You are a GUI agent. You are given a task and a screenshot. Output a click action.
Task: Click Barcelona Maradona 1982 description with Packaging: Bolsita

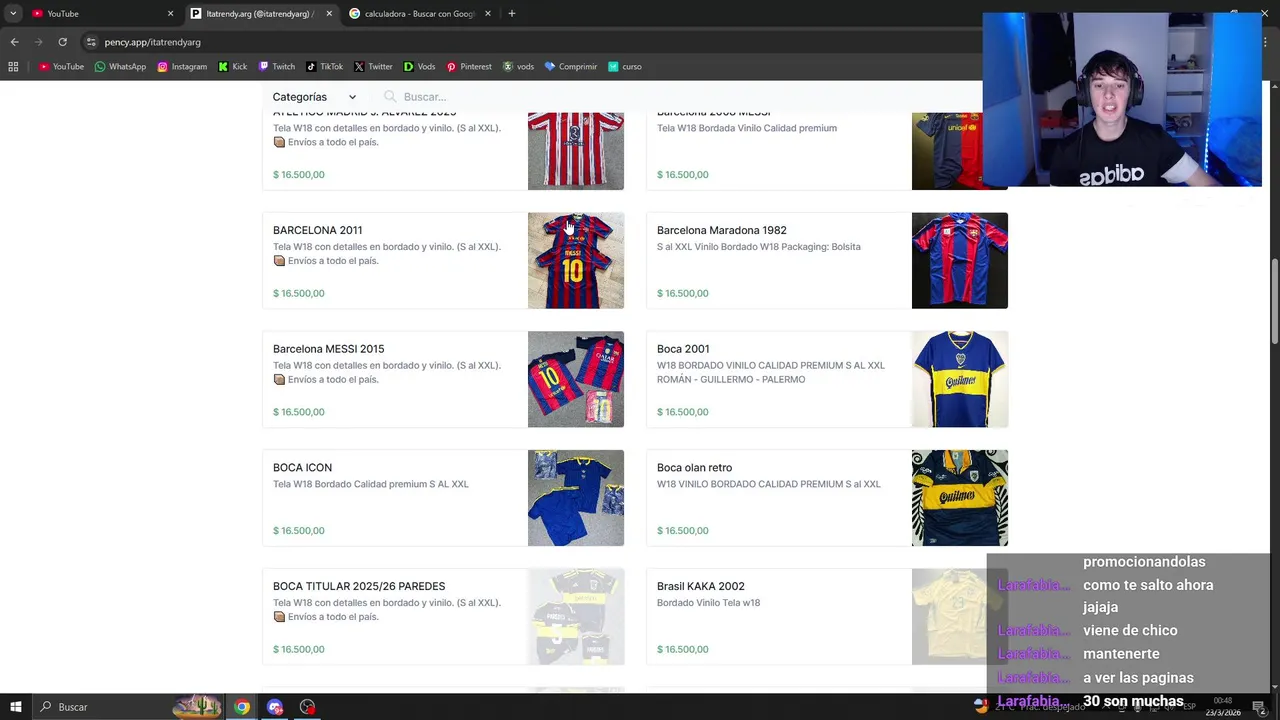tap(759, 247)
